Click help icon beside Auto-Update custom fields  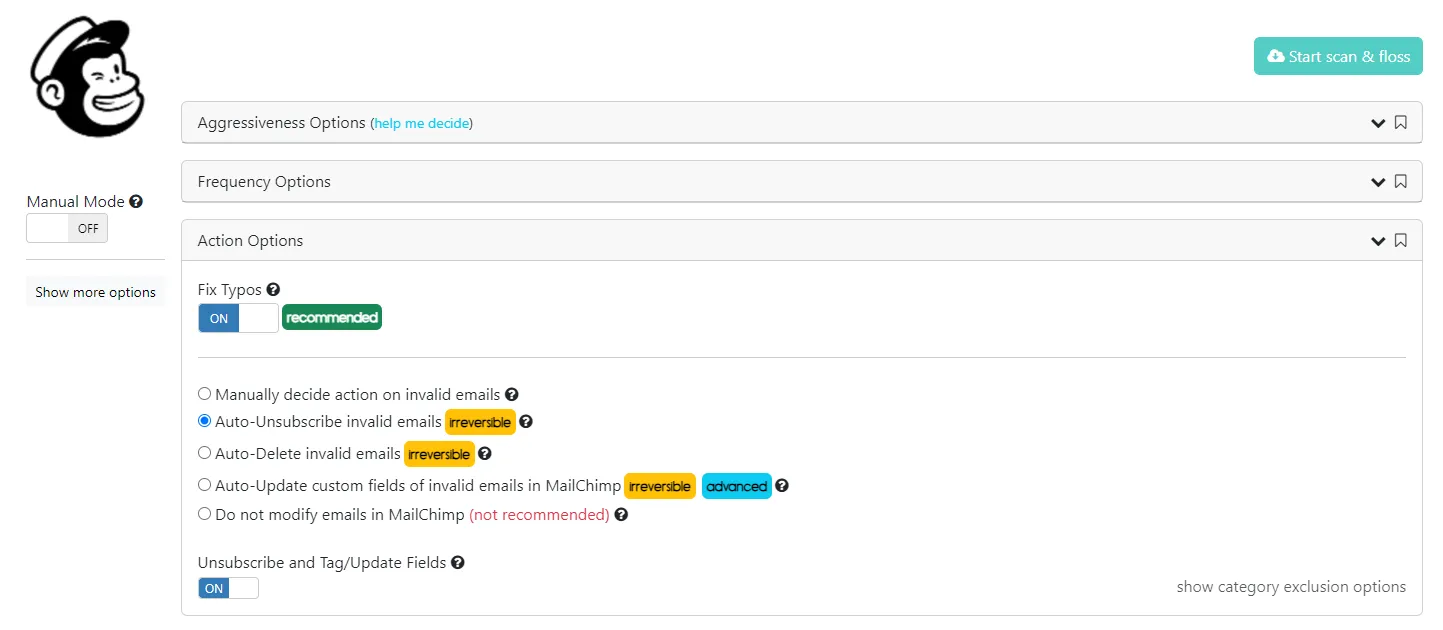(782, 486)
